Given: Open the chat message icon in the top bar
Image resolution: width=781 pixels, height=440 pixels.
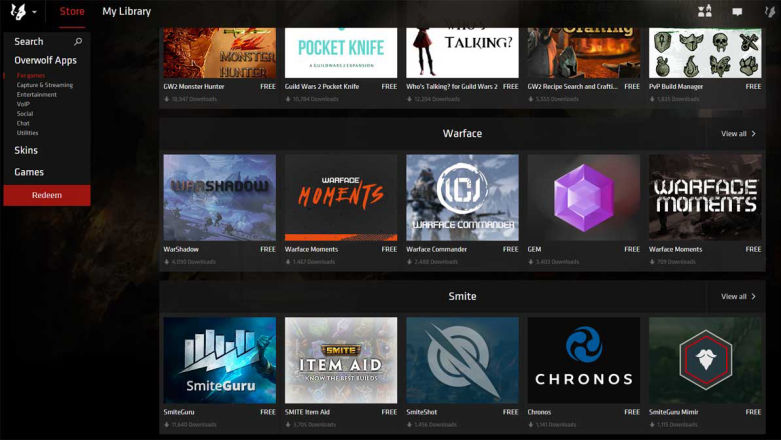Looking at the screenshot, I should tap(737, 12).
